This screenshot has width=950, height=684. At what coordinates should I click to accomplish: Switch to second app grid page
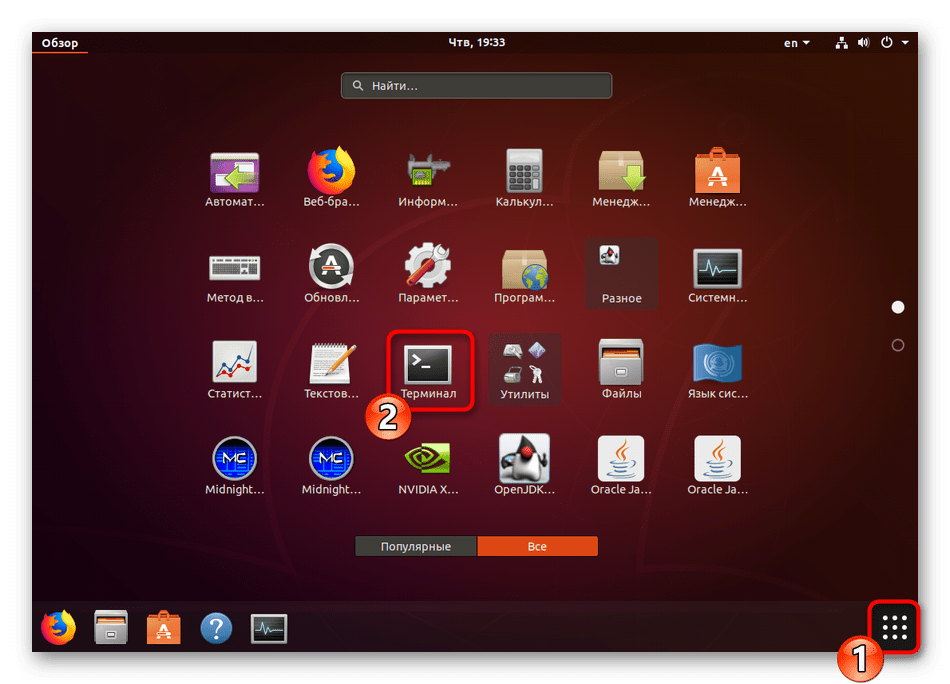click(x=897, y=345)
